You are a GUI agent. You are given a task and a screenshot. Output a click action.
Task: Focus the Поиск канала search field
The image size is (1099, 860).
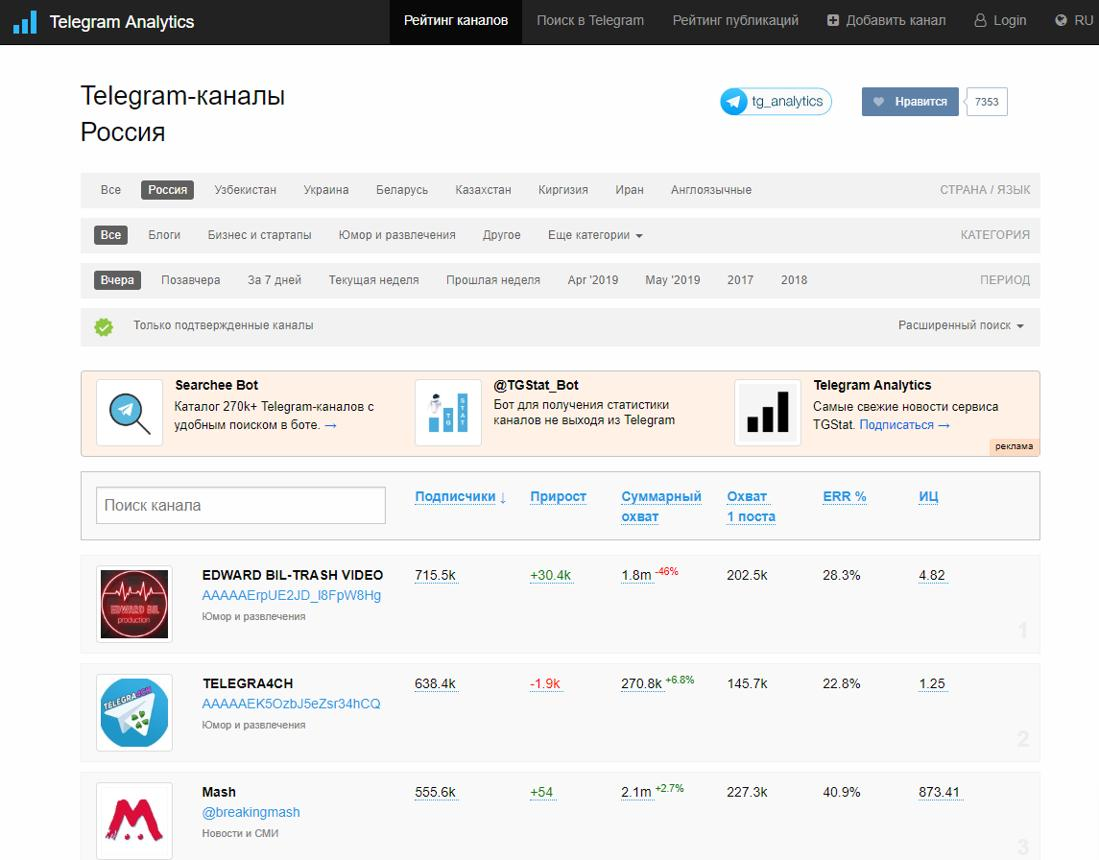(240, 505)
